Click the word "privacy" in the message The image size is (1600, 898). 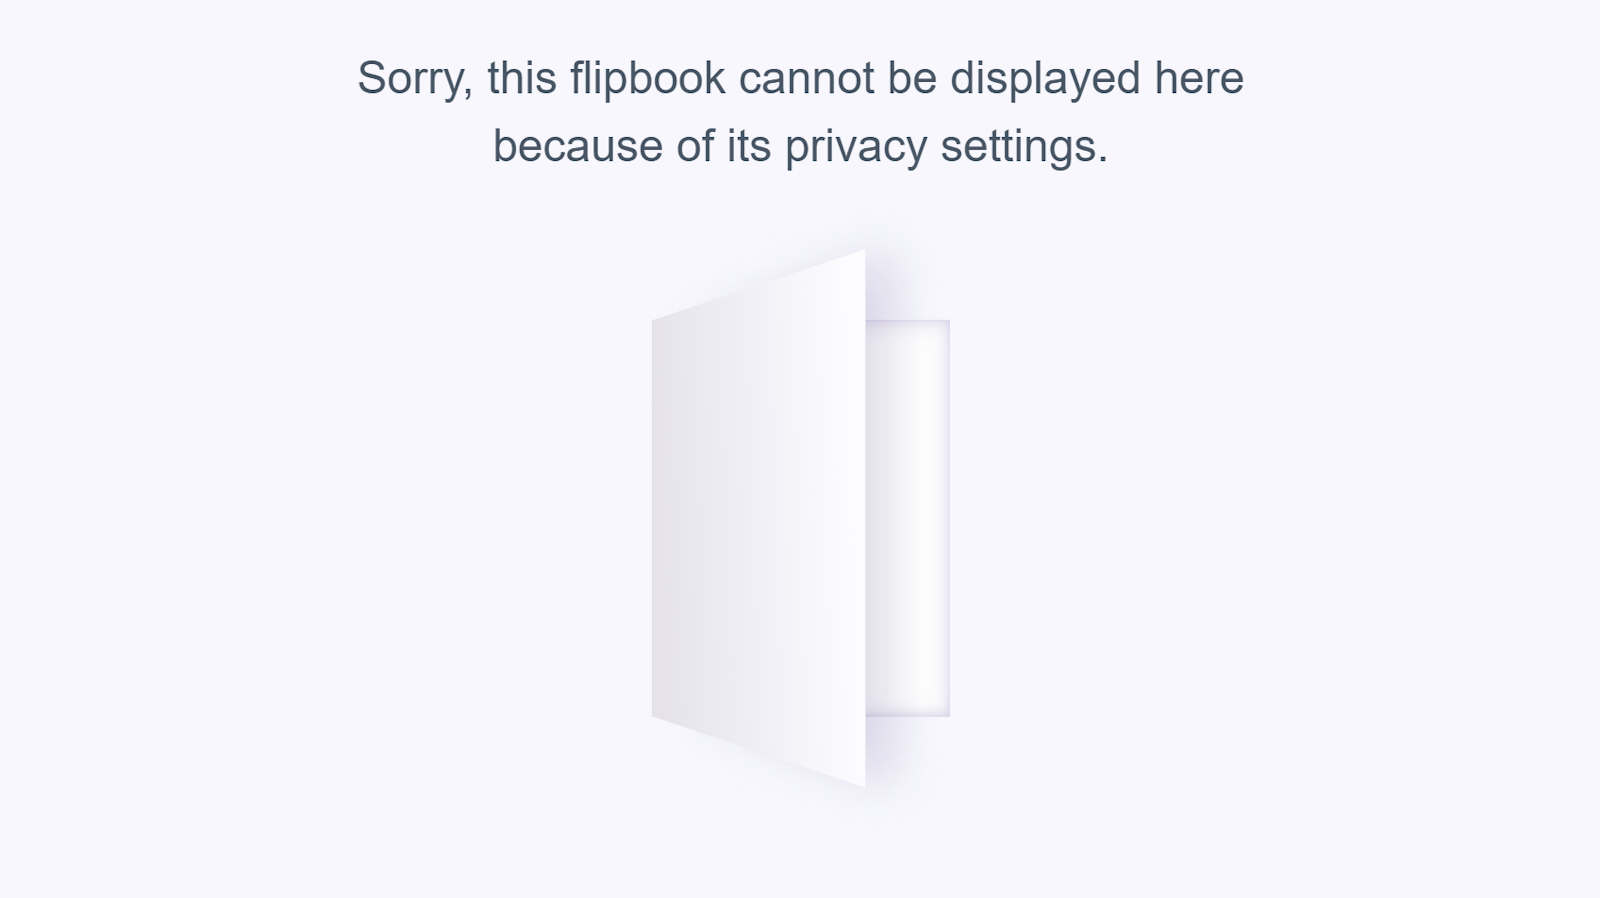pos(856,147)
